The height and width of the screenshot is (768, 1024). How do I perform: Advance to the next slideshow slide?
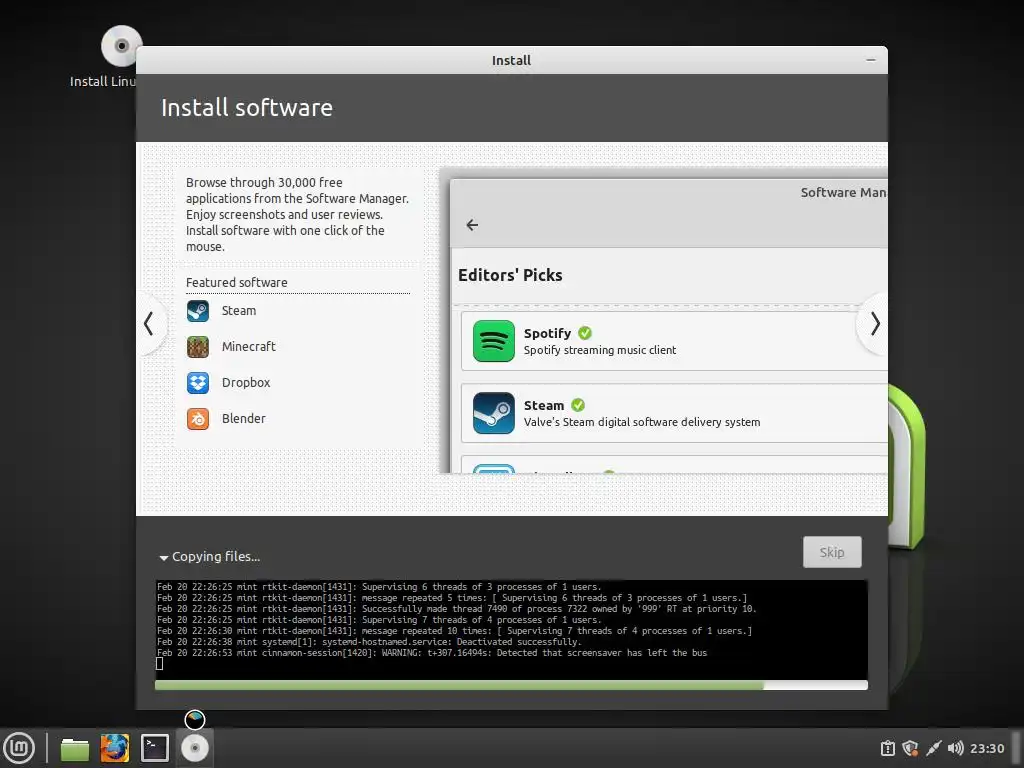point(874,323)
